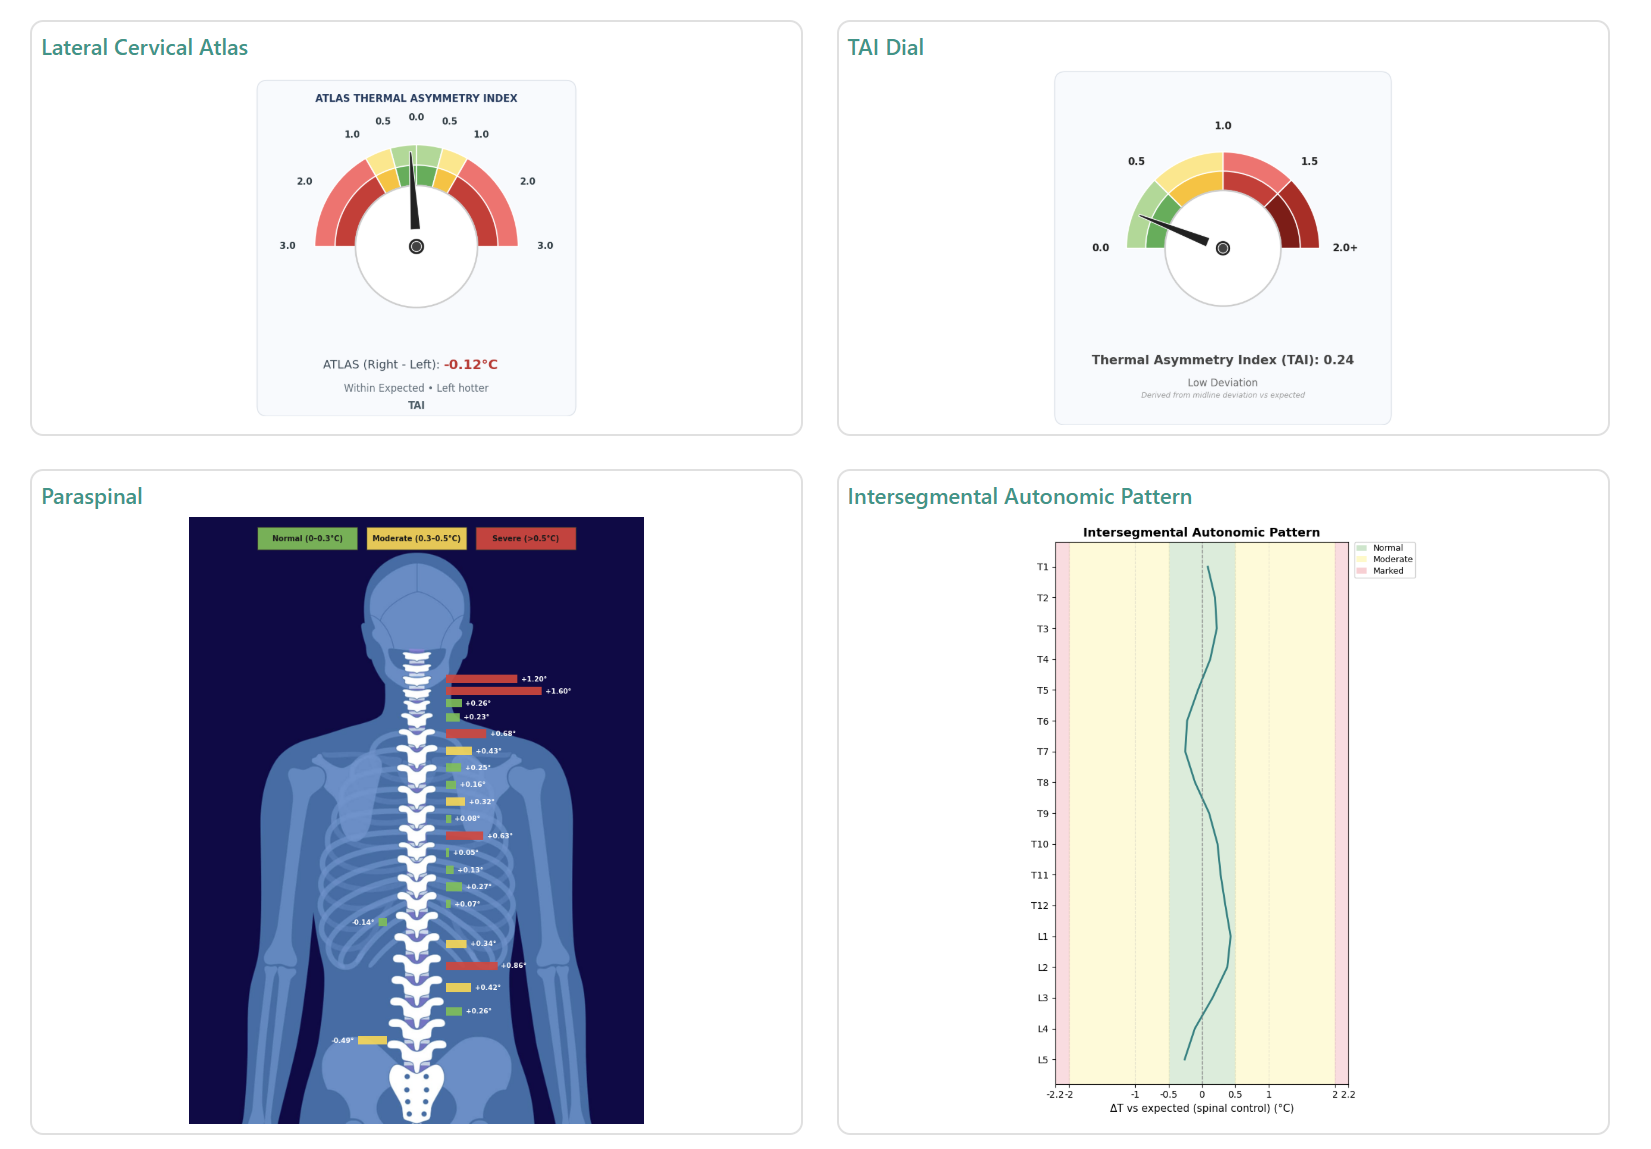Click the red +1.20° paraspinal bar
The image size is (1651, 1149).
tap(481, 679)
